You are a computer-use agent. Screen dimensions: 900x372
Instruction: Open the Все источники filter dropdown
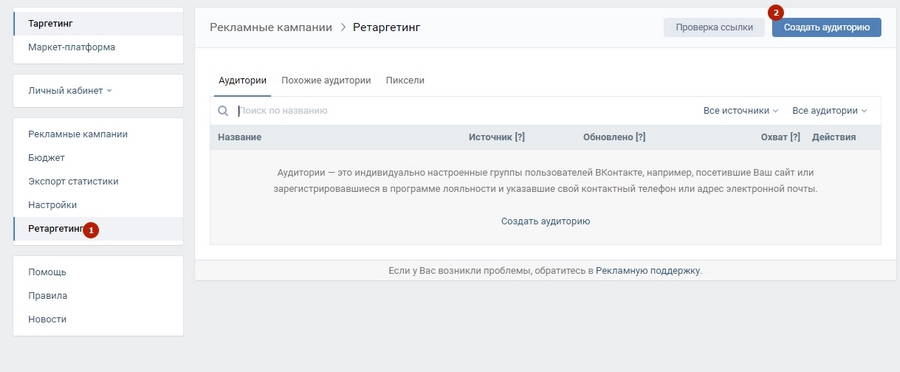[x=740, y=110]
